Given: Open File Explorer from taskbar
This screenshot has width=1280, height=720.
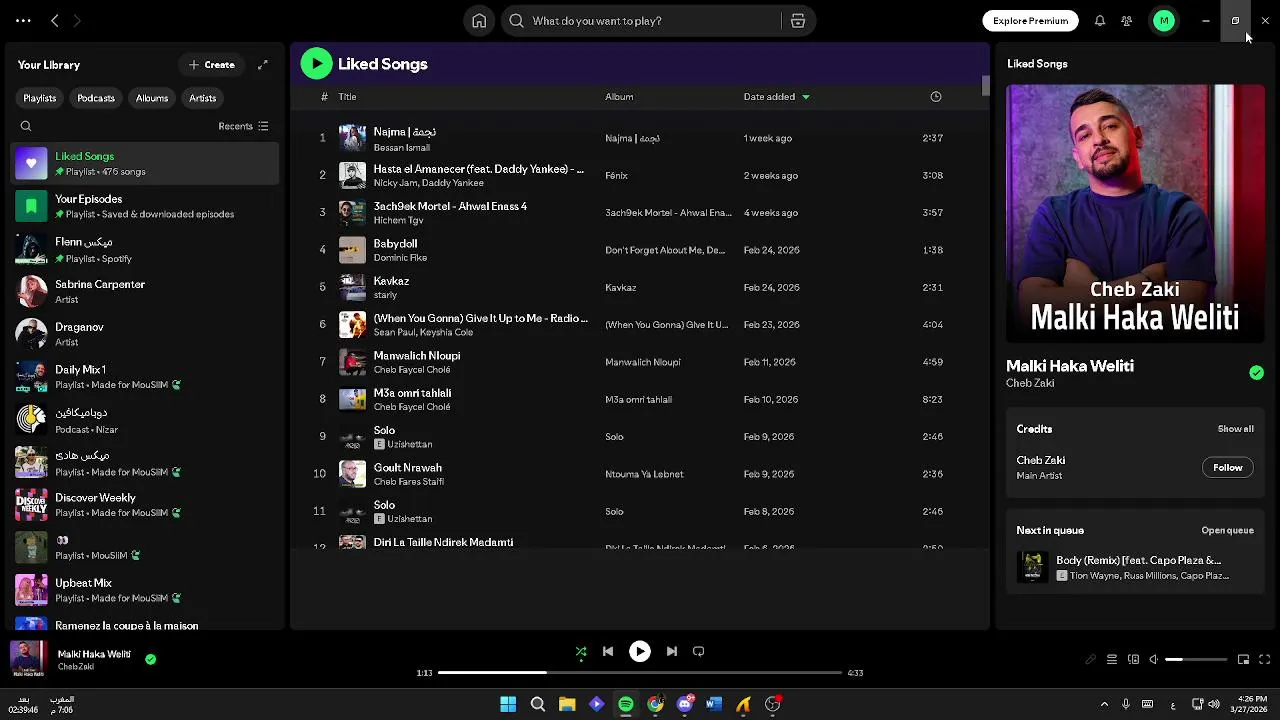Looking at the screenshot, I should tap(567, 705).
